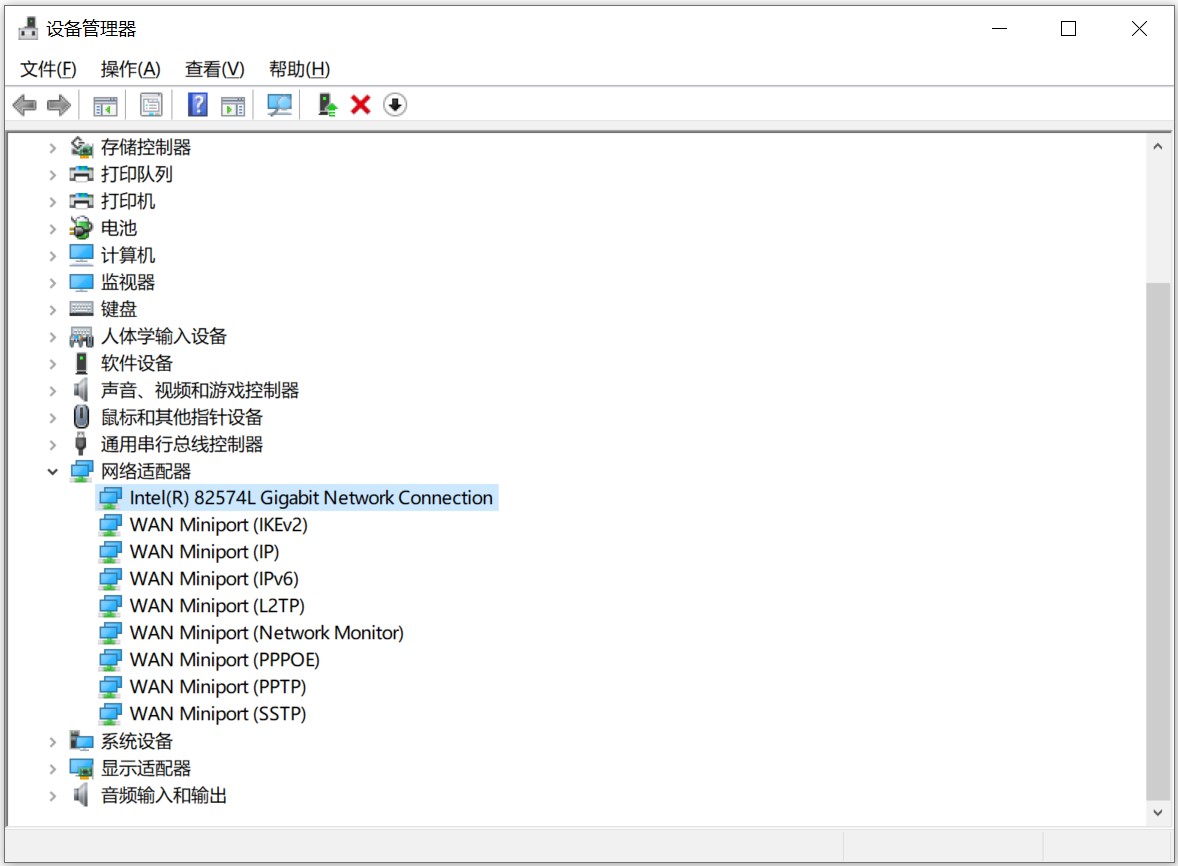Toggle the console tree pane icon
This screenshot has height=866, width=1178.
(105, 105)
